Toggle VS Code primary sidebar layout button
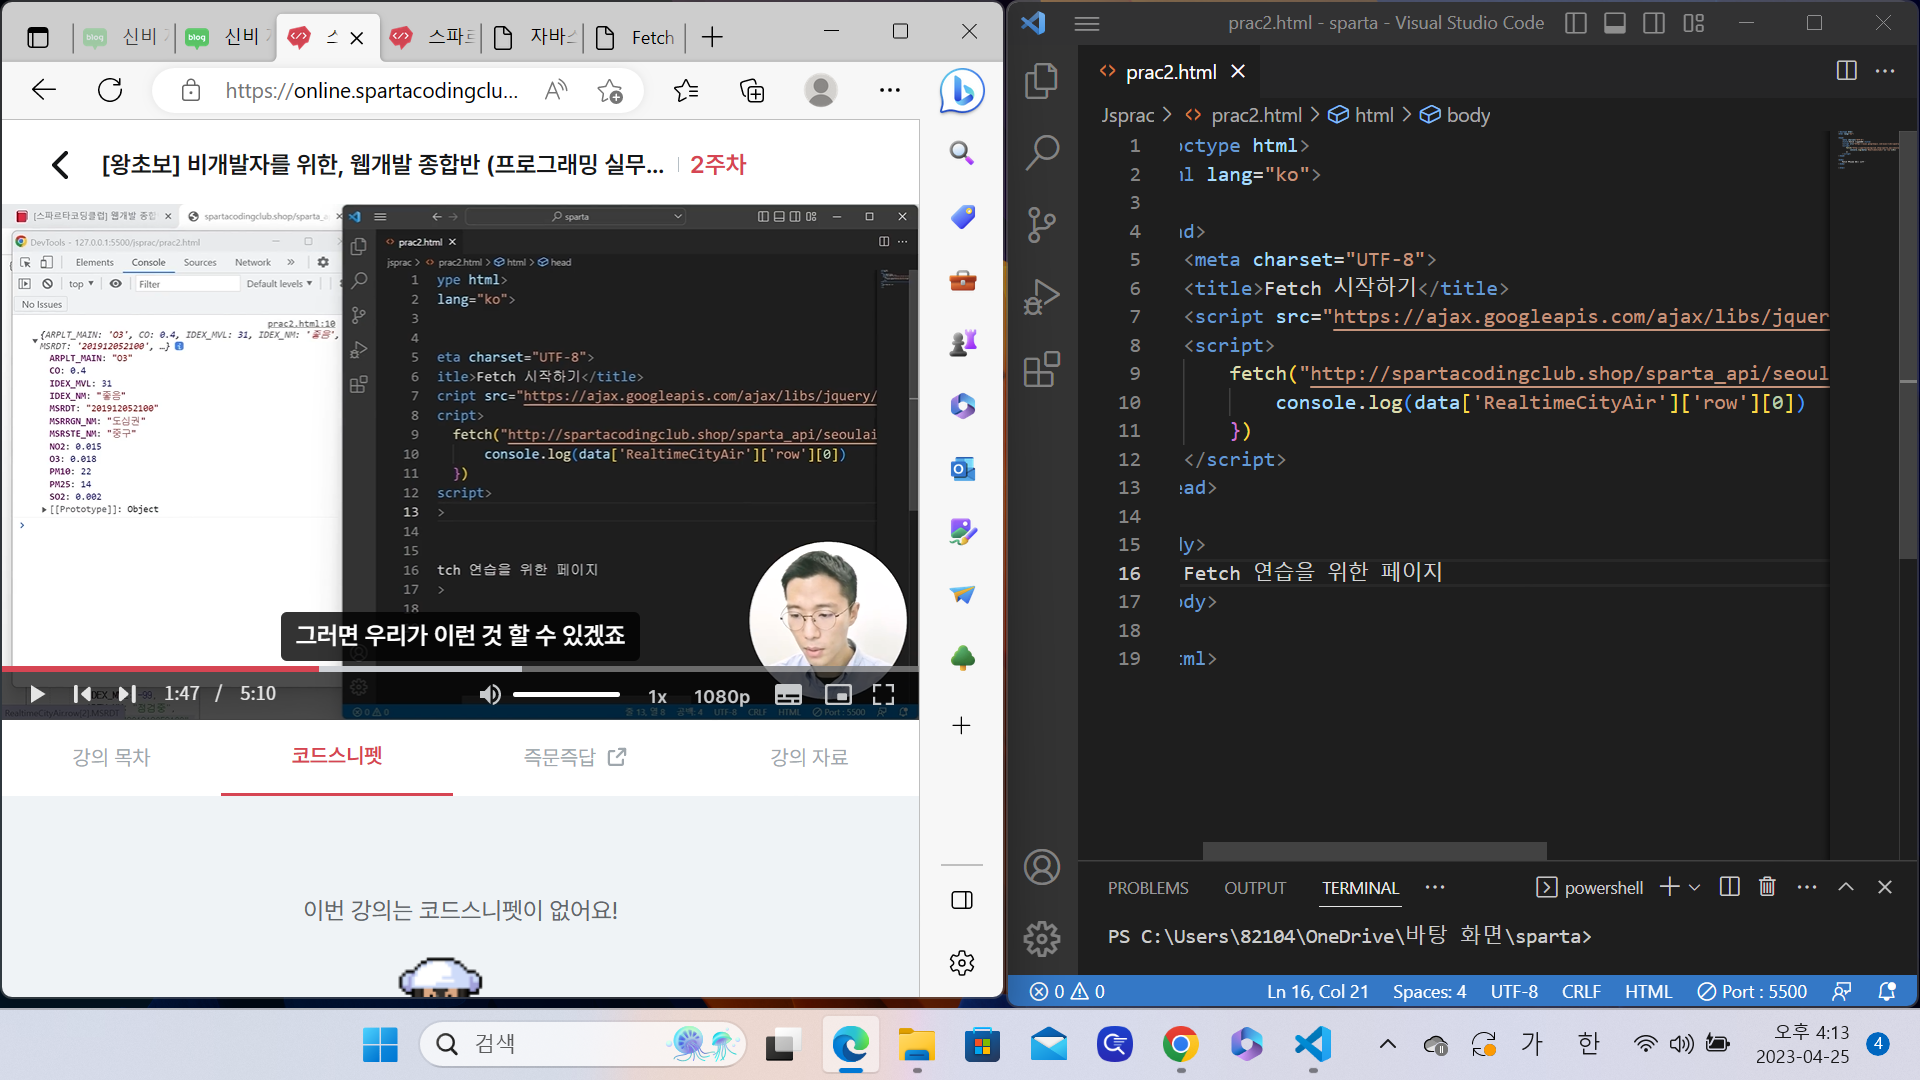Image resolution: width=1920 pixels, height=1080 pixels. pos(1576,23)
